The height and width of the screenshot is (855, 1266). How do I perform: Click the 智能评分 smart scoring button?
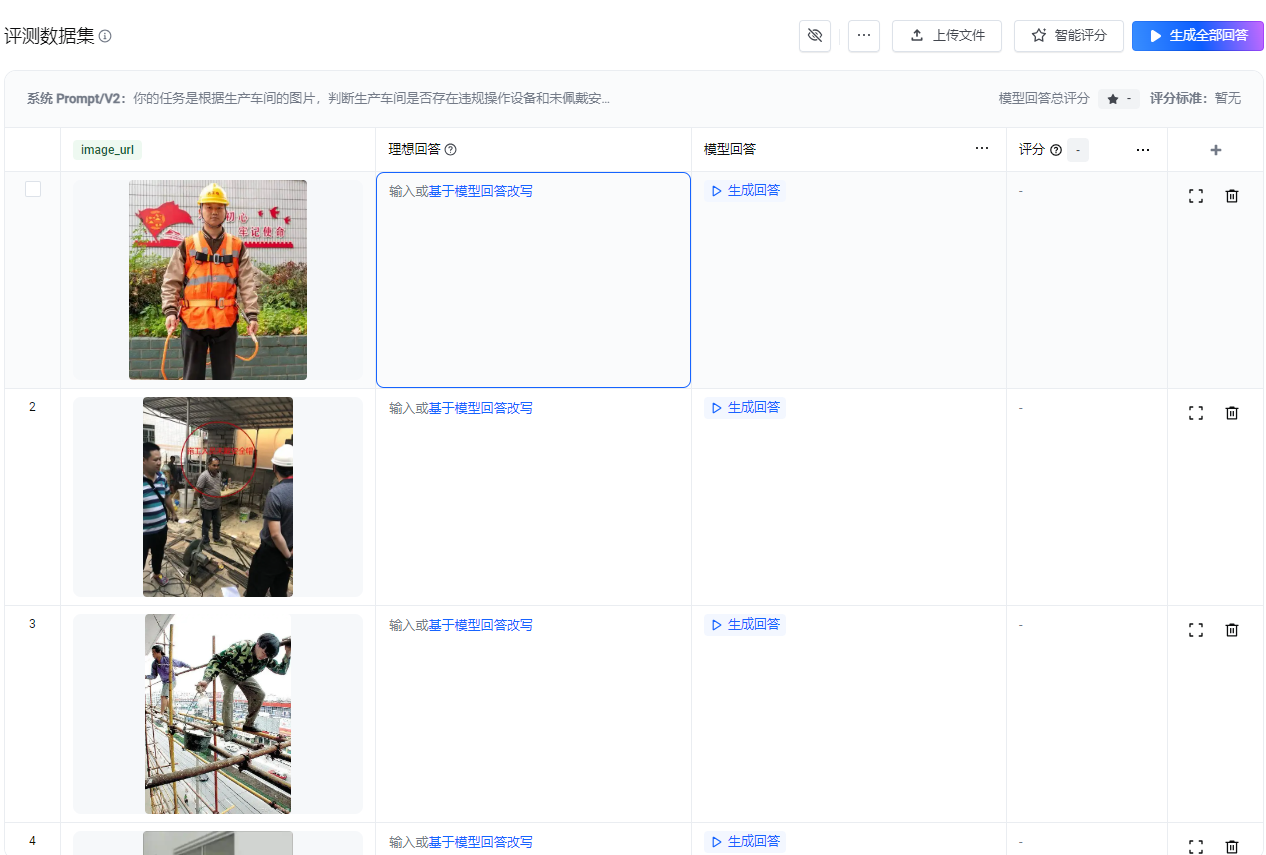(x=1069, y=36)
